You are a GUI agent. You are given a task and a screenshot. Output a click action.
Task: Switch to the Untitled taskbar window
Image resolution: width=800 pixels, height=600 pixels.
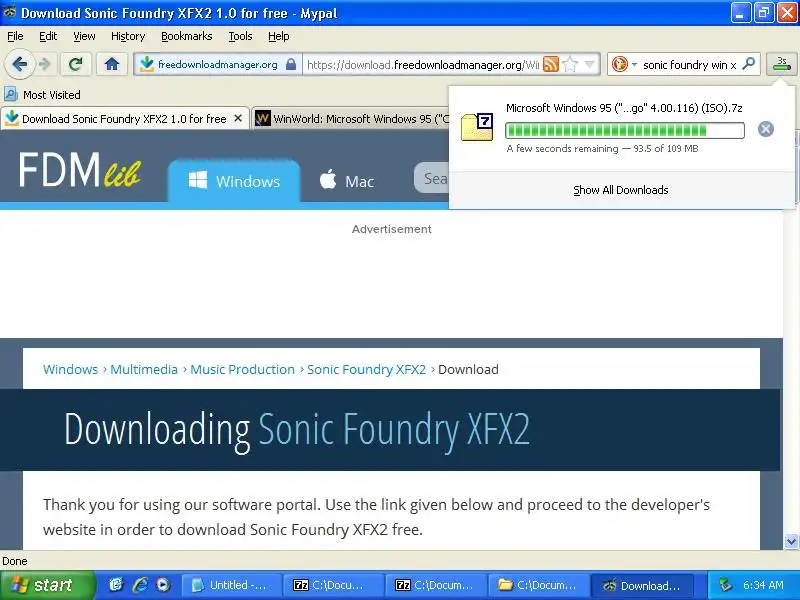(x=231, y=585)
